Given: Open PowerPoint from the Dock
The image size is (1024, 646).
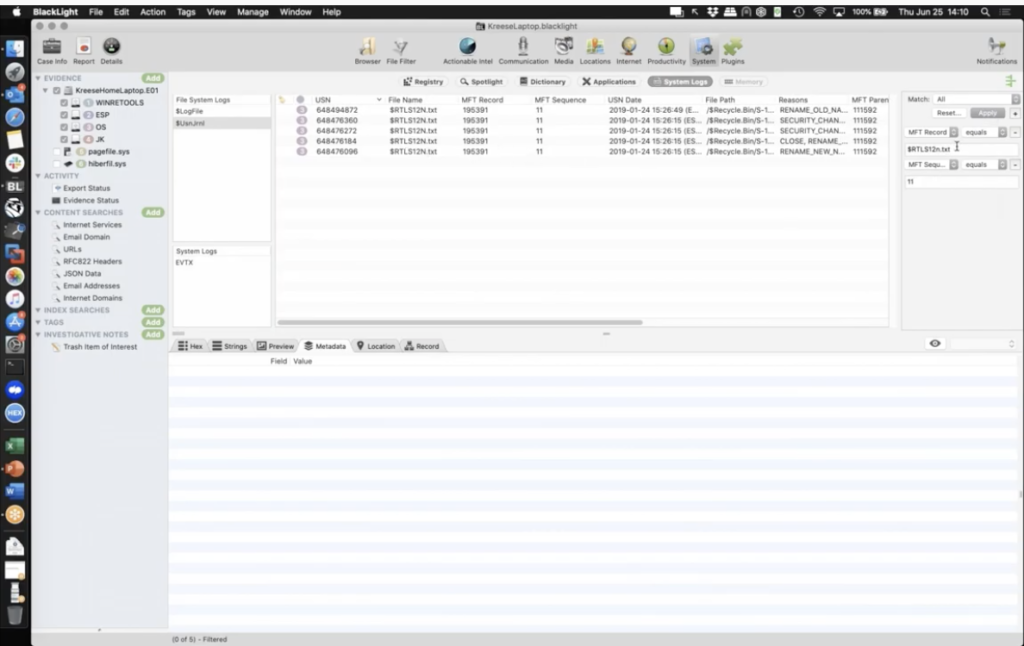Looking at the screenshot, I should coord(14,469).
